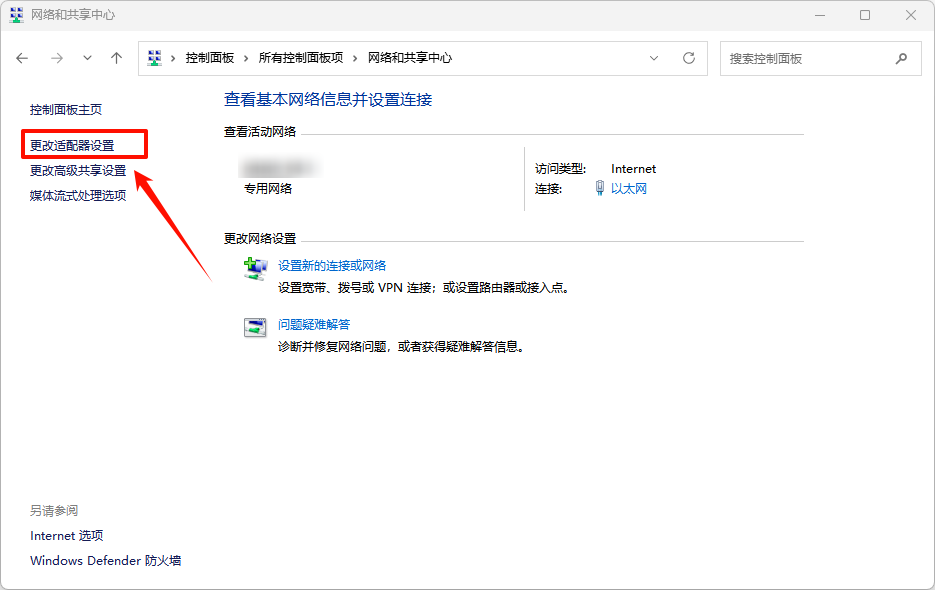The height and width of the screenshot is (590, 935).
Task: Click the Ethernet plug icon beside 连接
Action: (x=598, y=188)
